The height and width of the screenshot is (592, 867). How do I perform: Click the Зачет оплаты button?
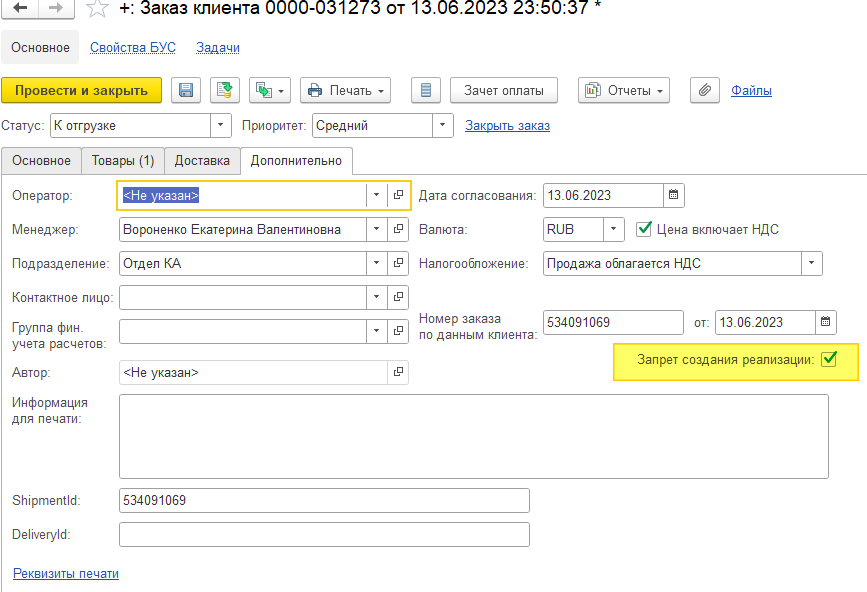(x=503, y=91)
